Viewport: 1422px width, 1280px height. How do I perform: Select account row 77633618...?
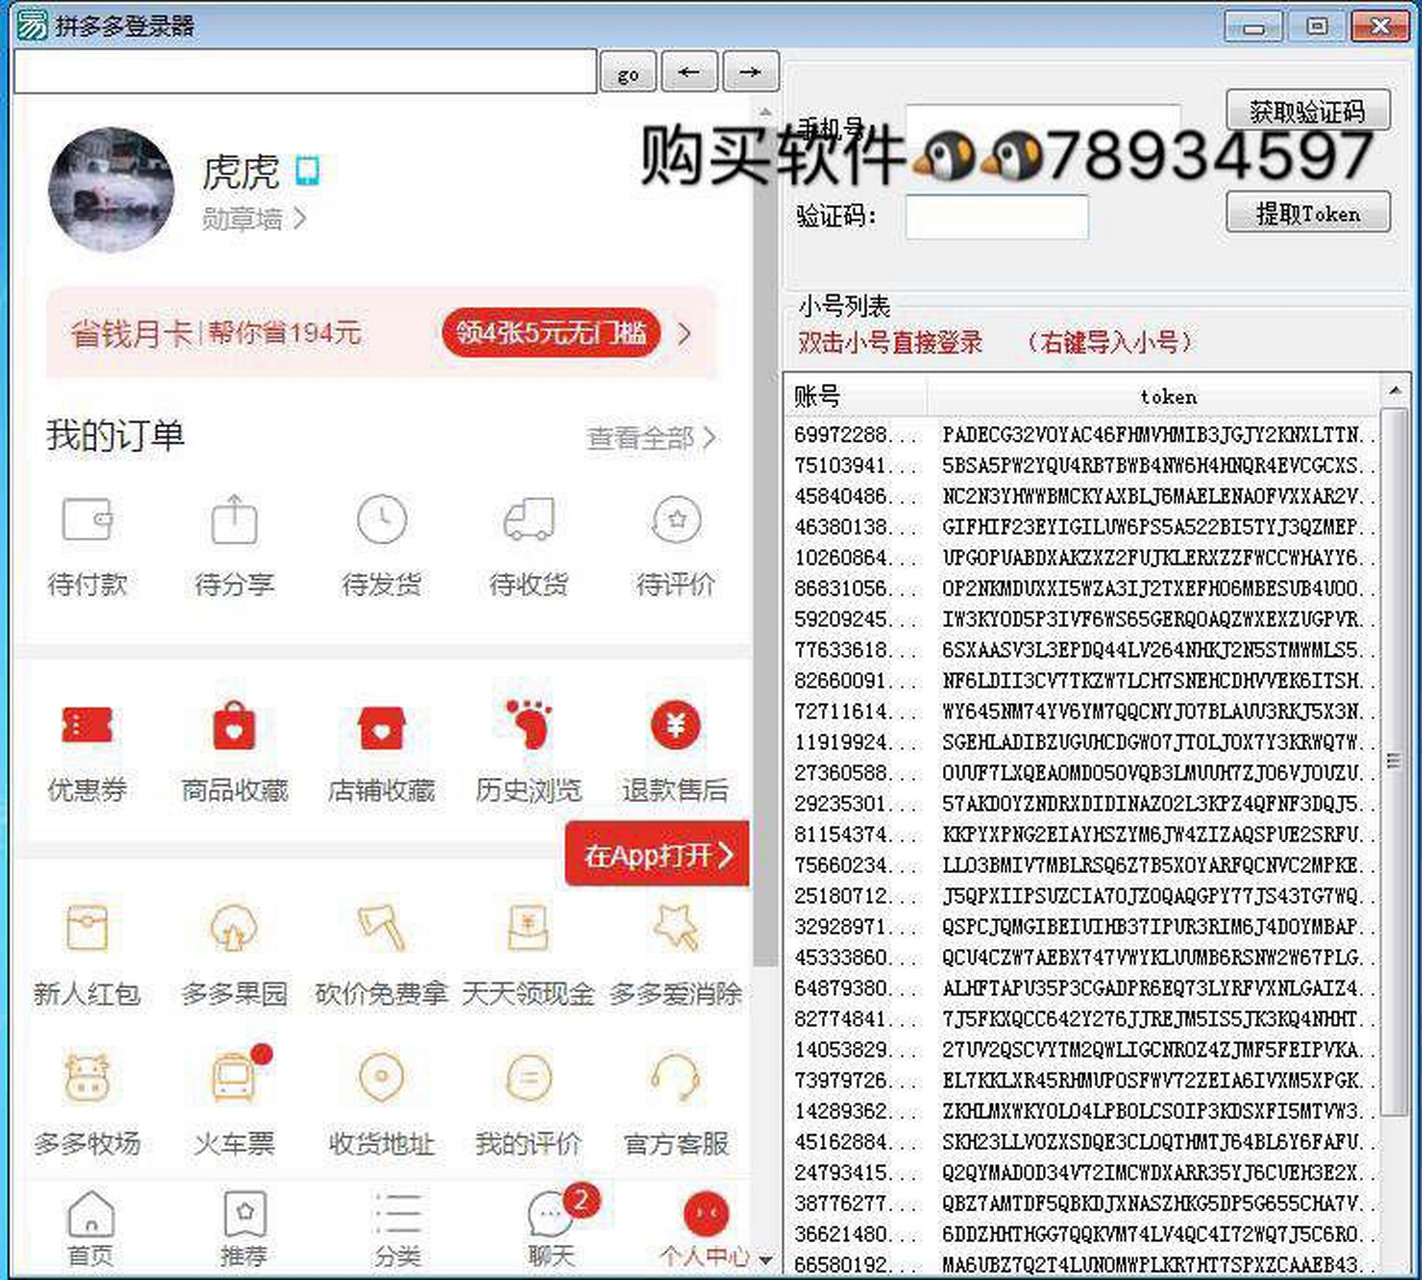pyautogui.click(x=1083, y=650)
